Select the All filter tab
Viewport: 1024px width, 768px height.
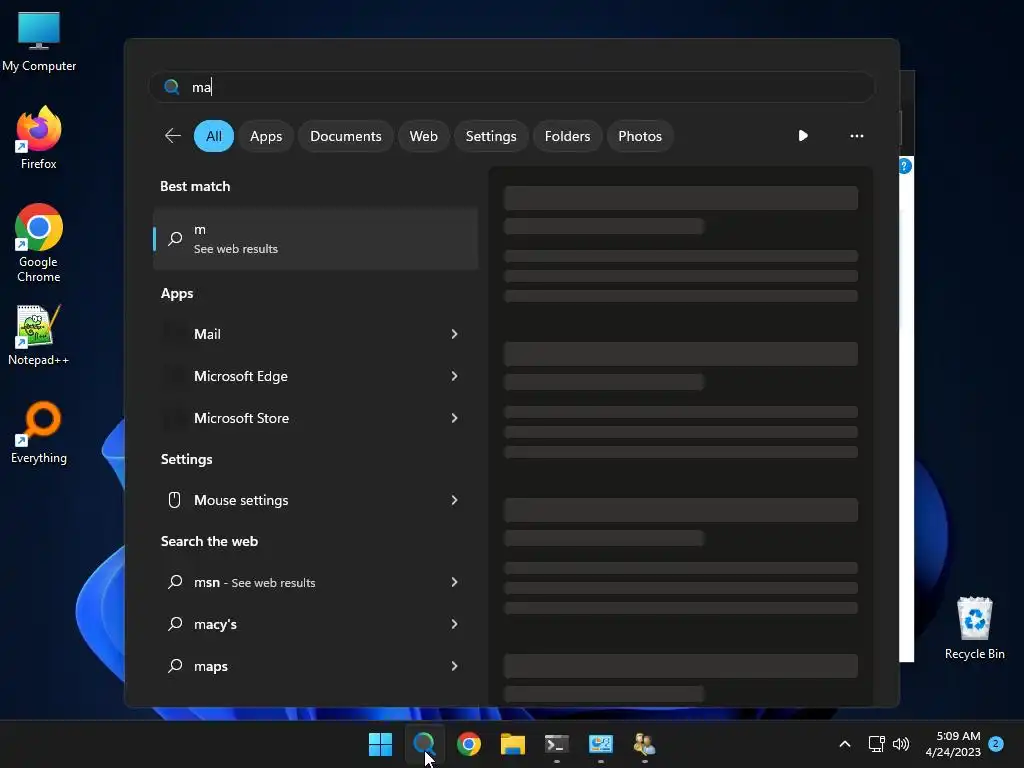point(214,136)
